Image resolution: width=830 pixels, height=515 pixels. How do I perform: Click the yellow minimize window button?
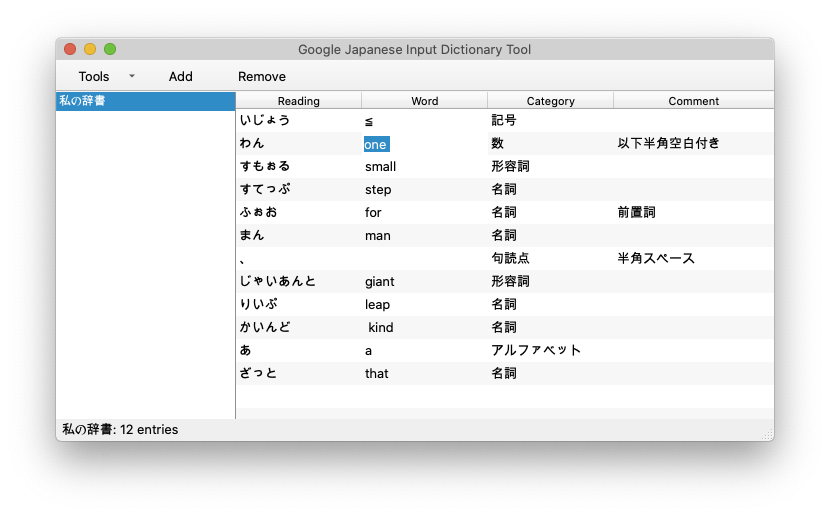pyautogui.click(x=90, y=49)
